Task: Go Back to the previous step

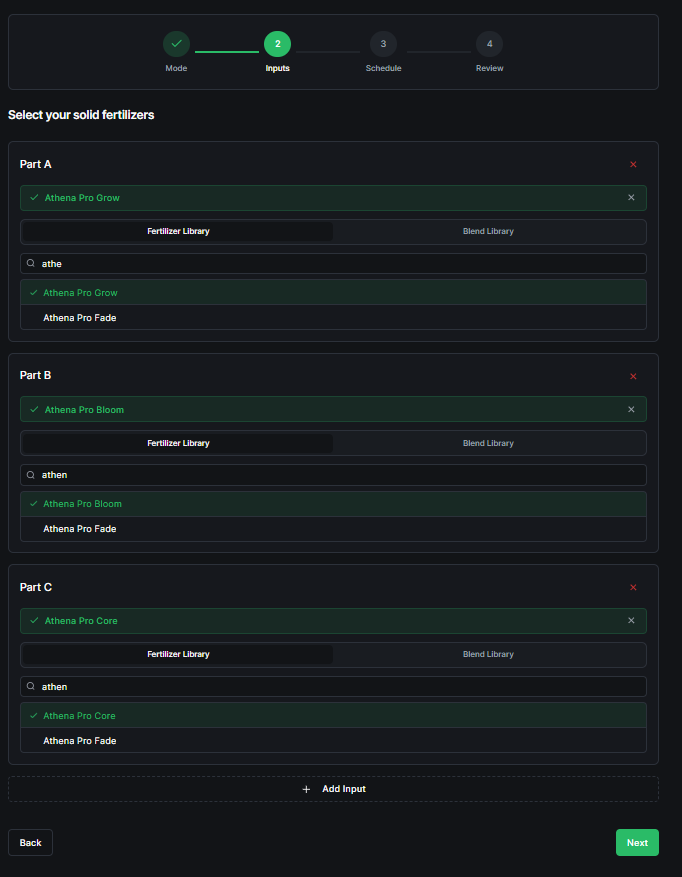Action: click(30, 843)
